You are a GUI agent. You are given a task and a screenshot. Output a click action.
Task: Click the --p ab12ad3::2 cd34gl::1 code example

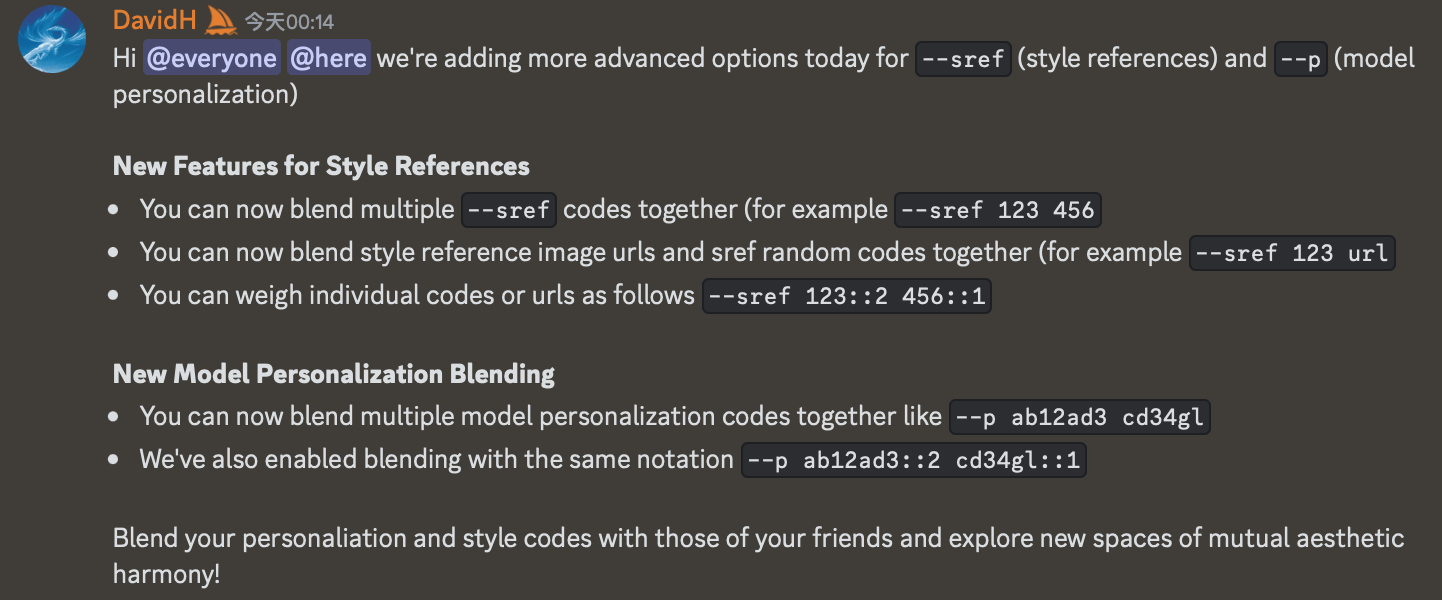[914, 461]
